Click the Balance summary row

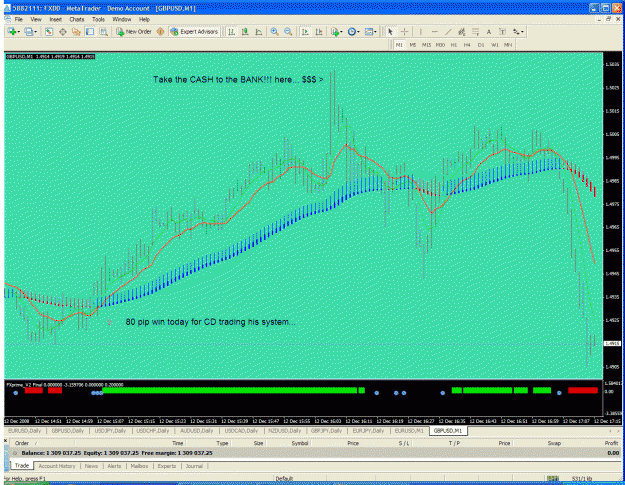(314, 453)
